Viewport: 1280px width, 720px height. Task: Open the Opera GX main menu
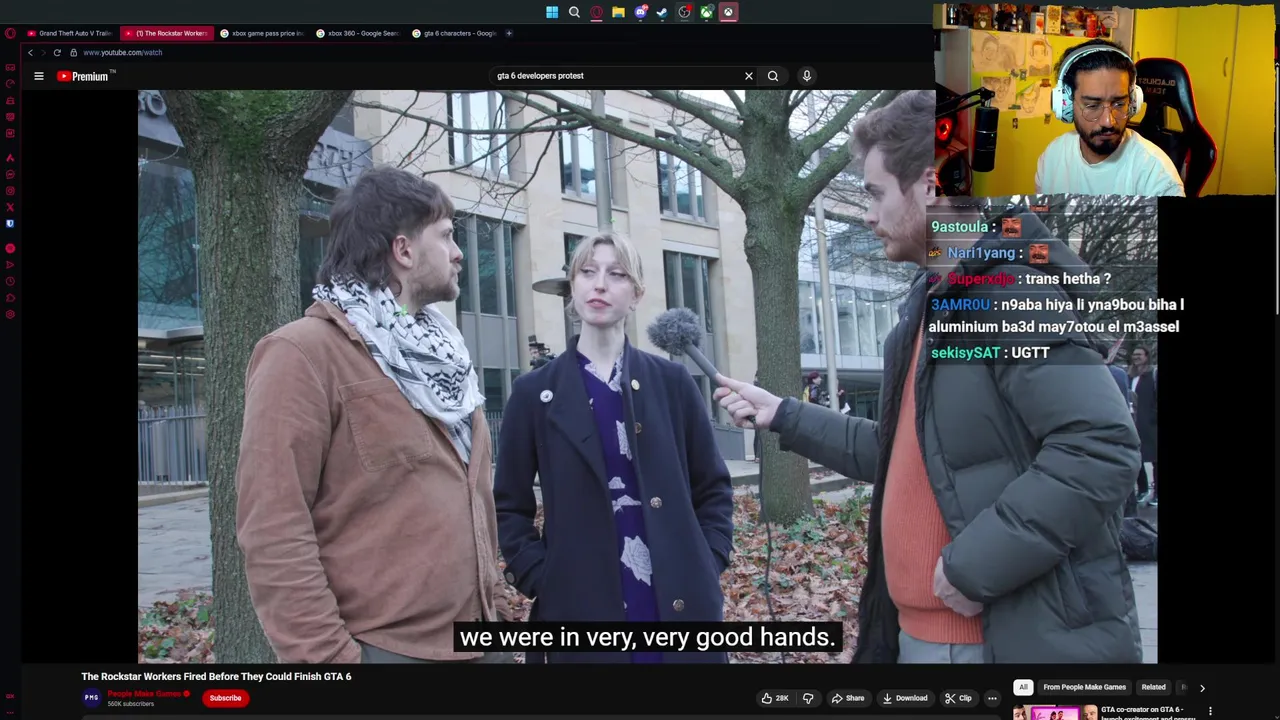click(x=10, y=33)
